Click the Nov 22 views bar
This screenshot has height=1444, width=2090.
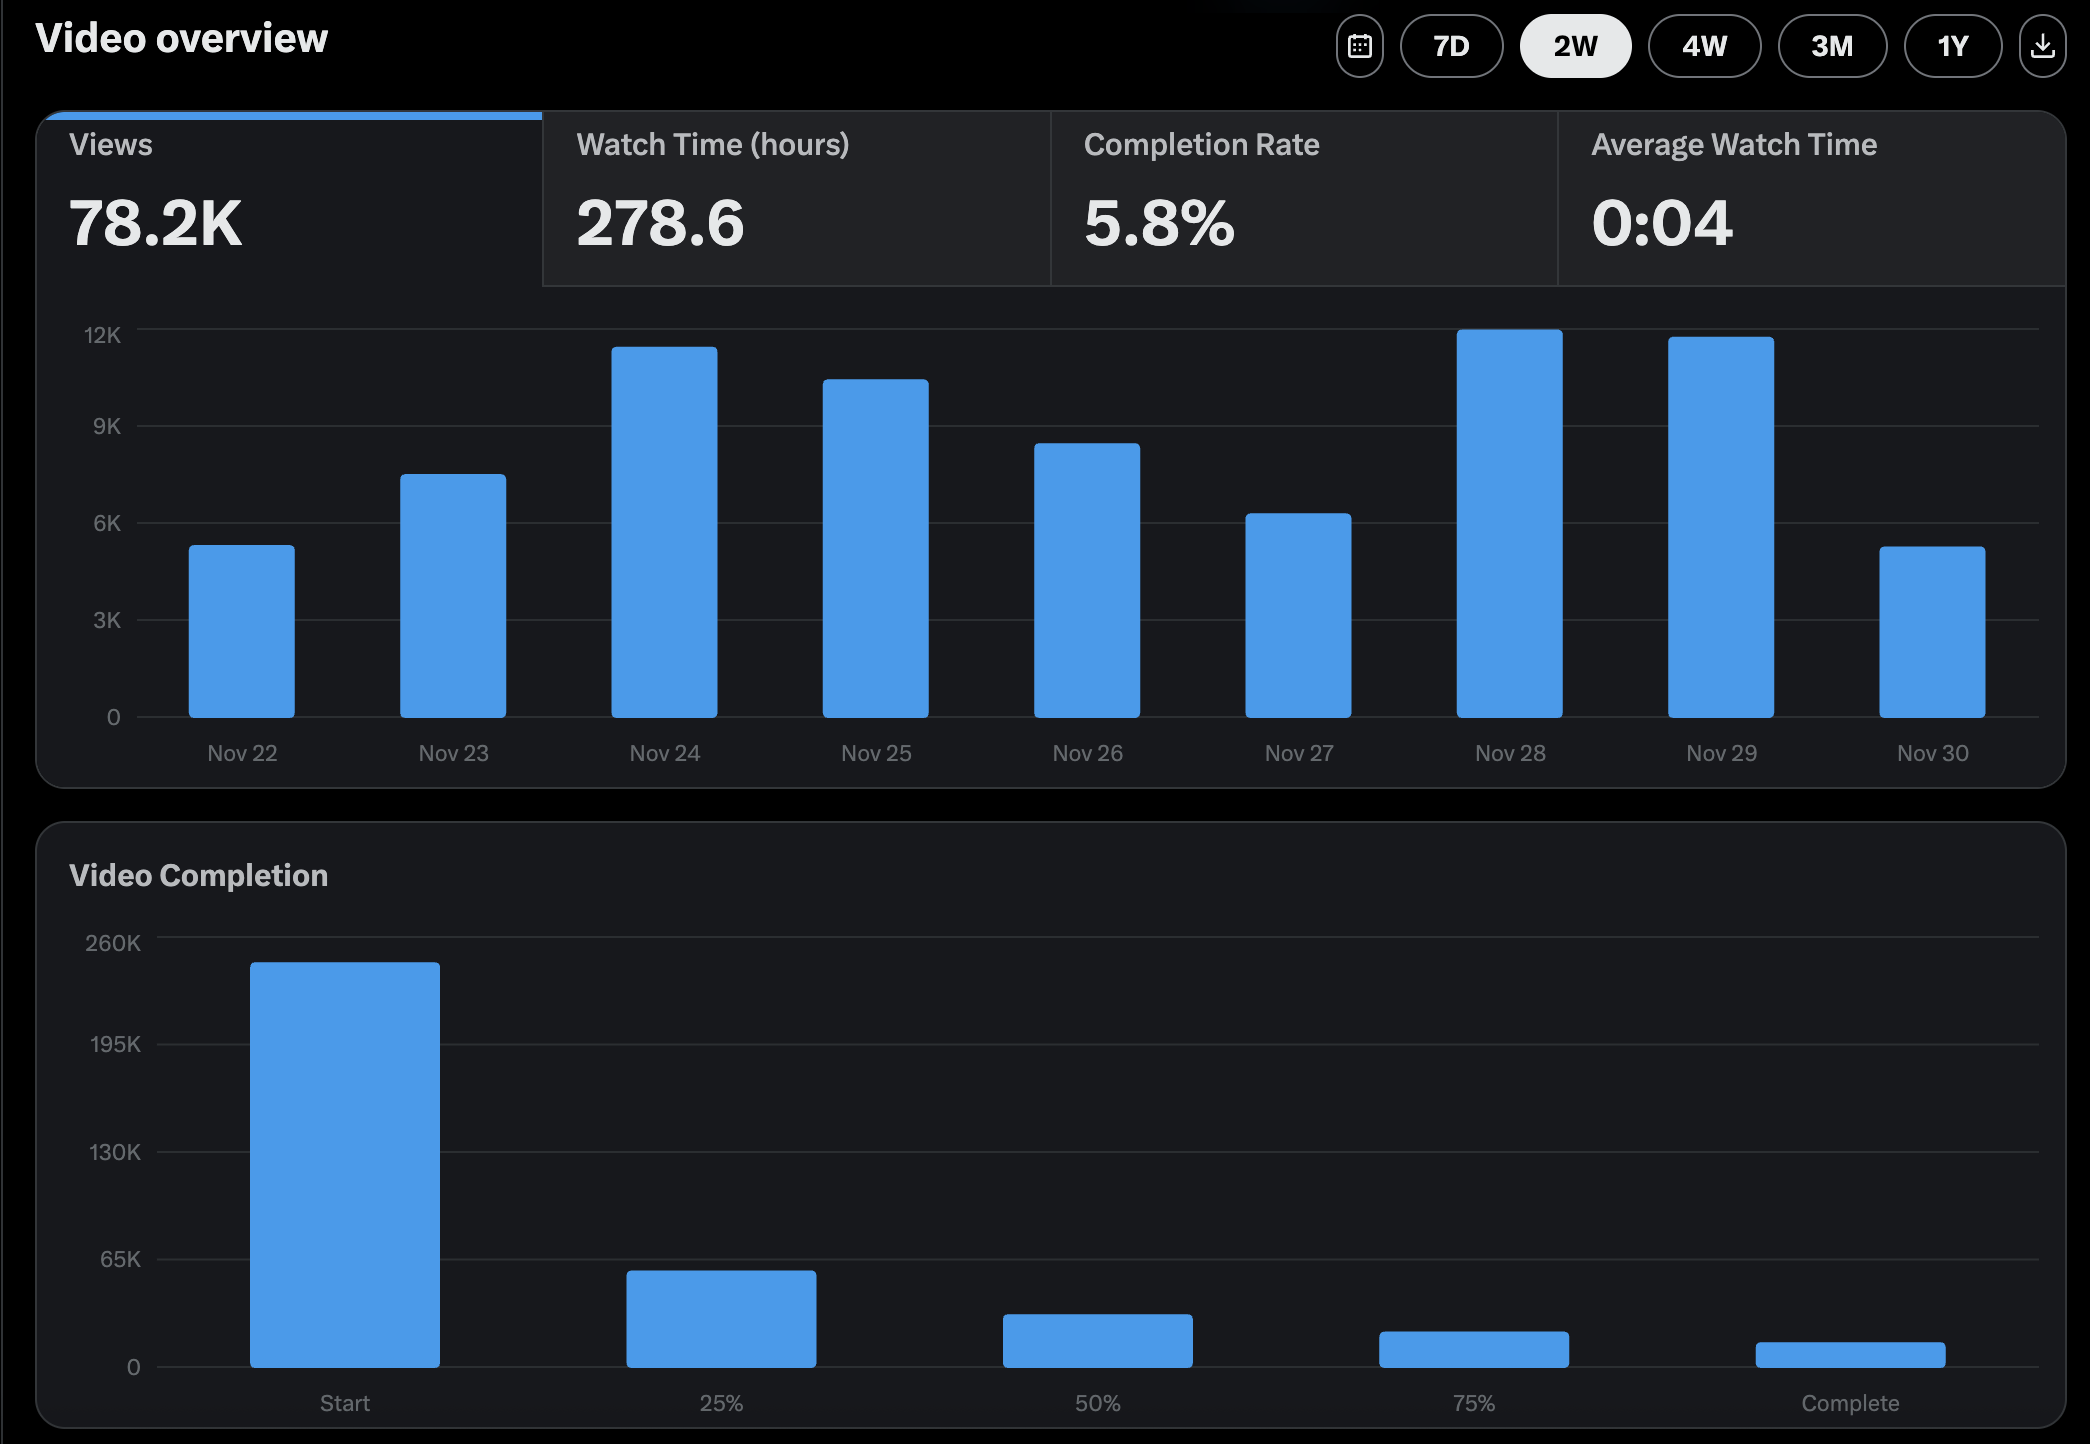242,632
